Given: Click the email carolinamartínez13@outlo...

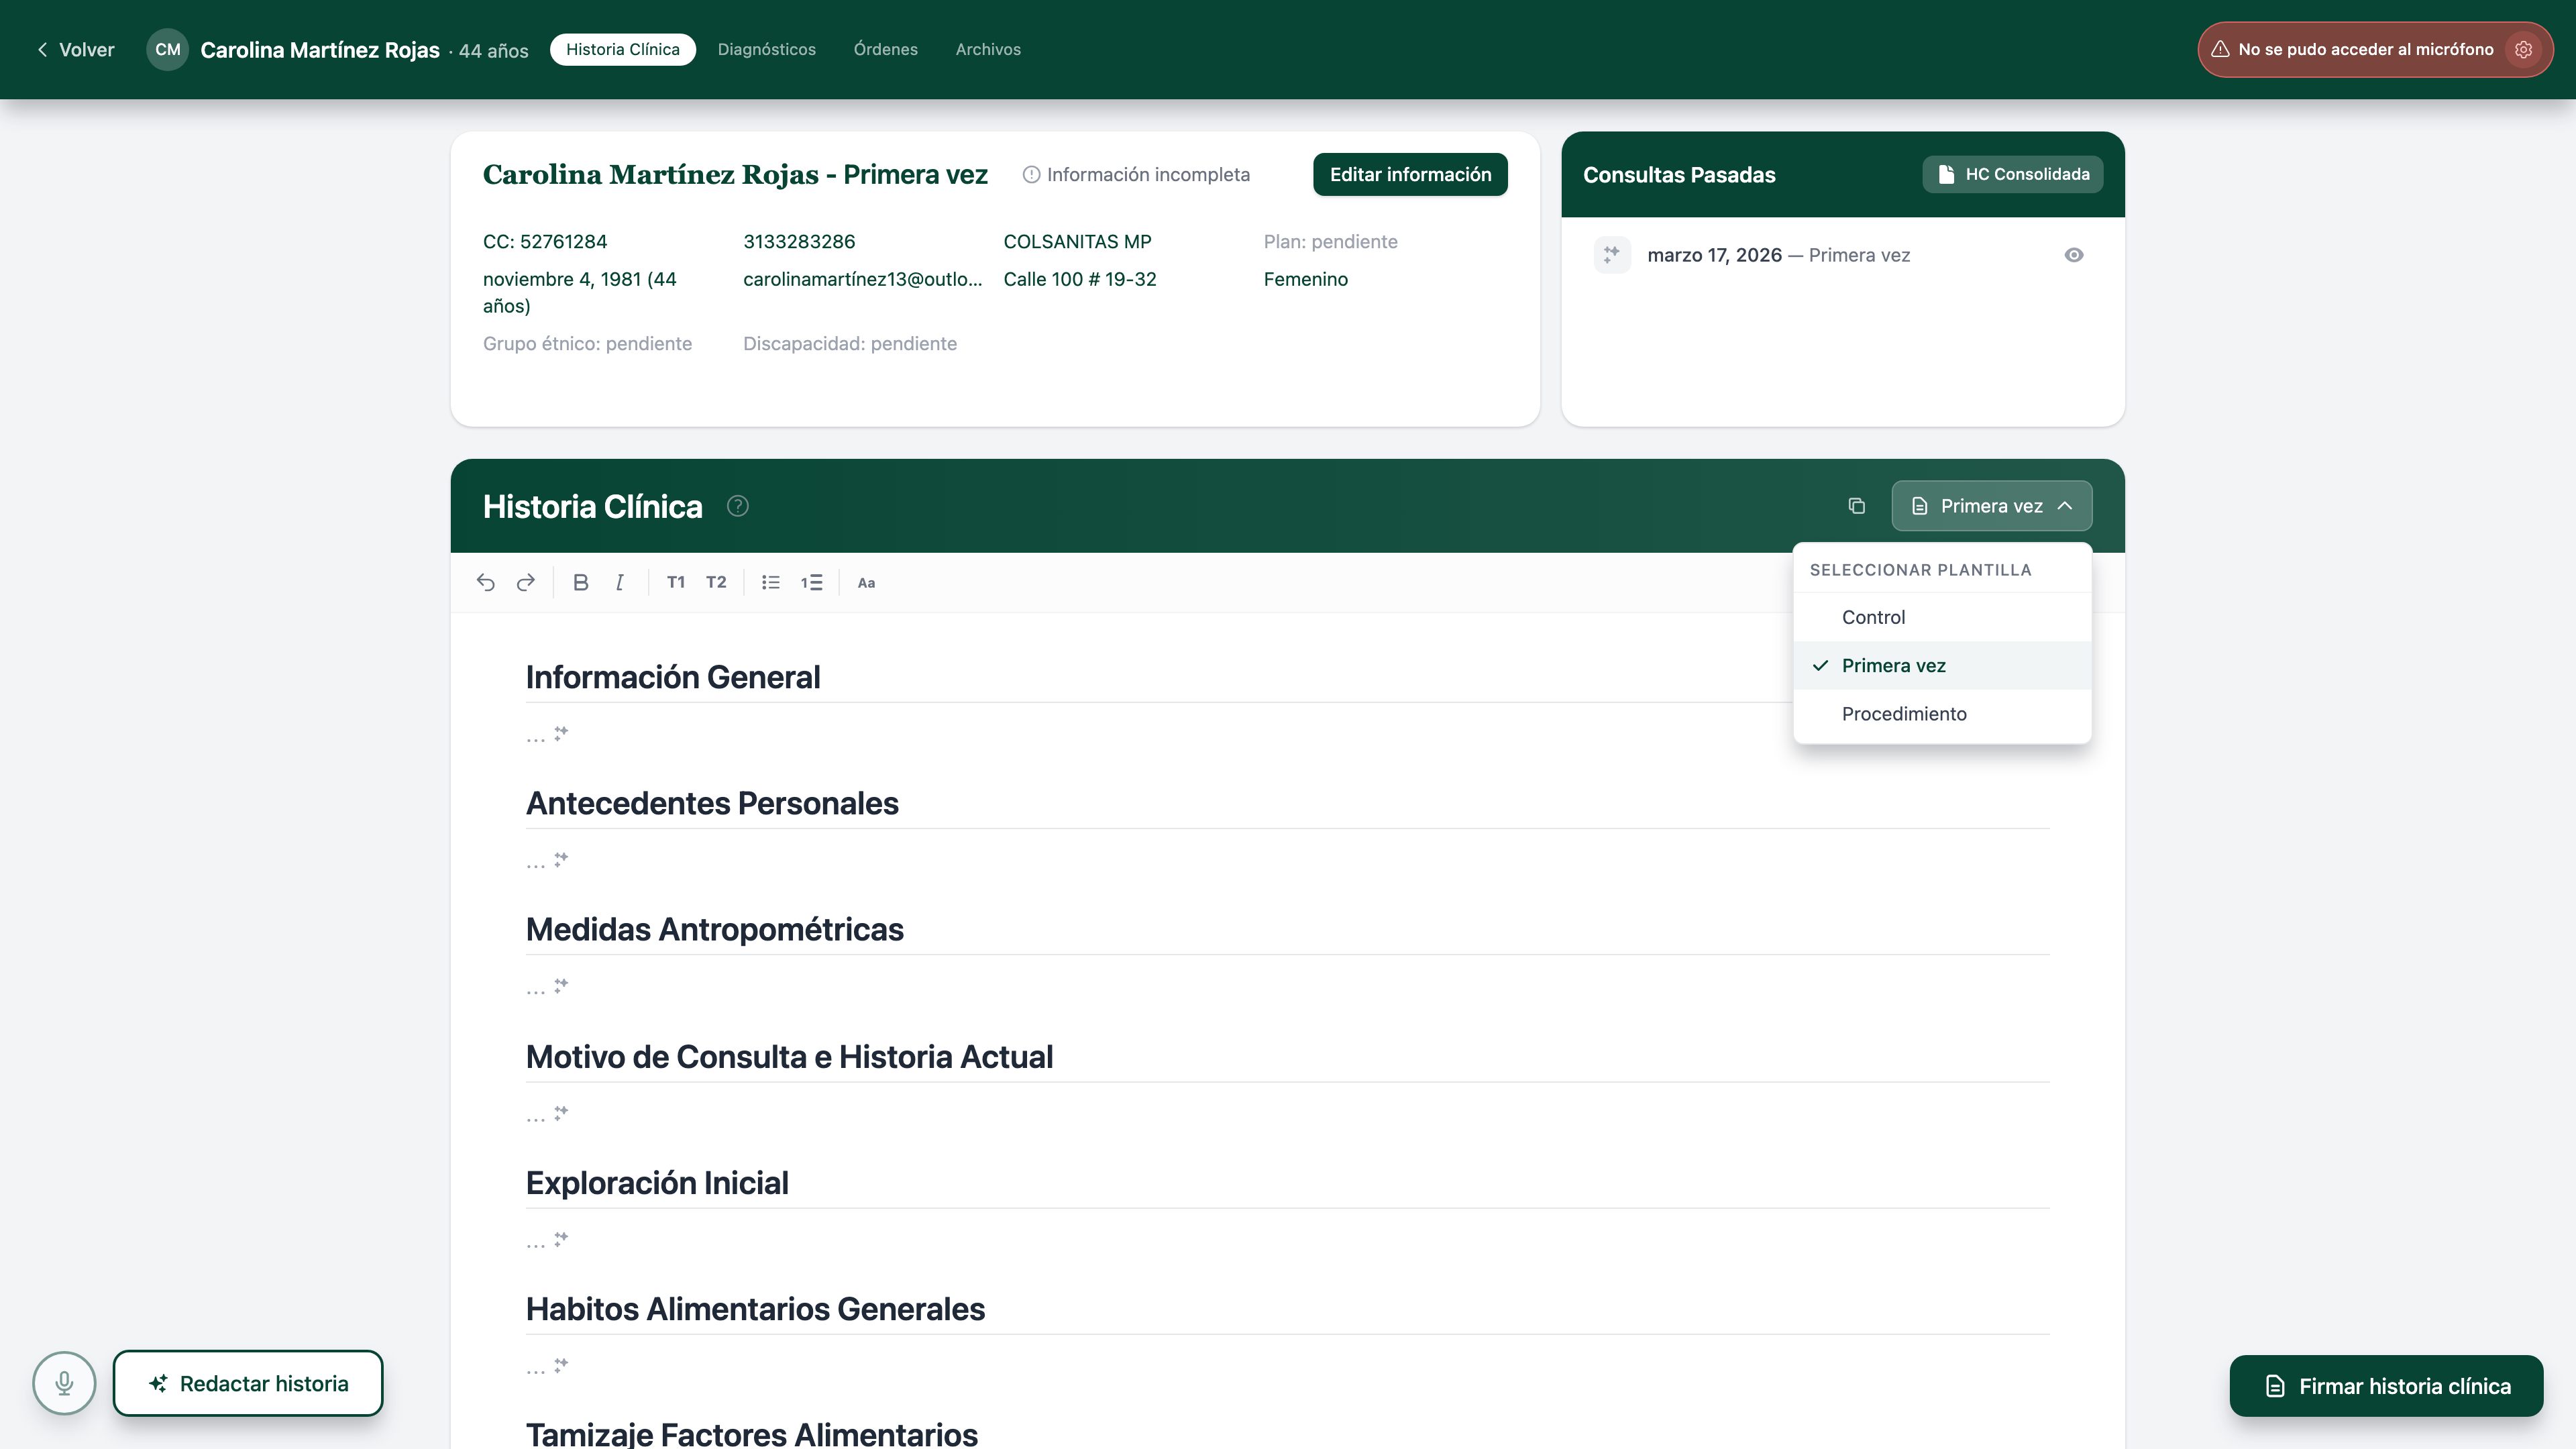Looking at the screenshot, I should click(x=862, y=279).
